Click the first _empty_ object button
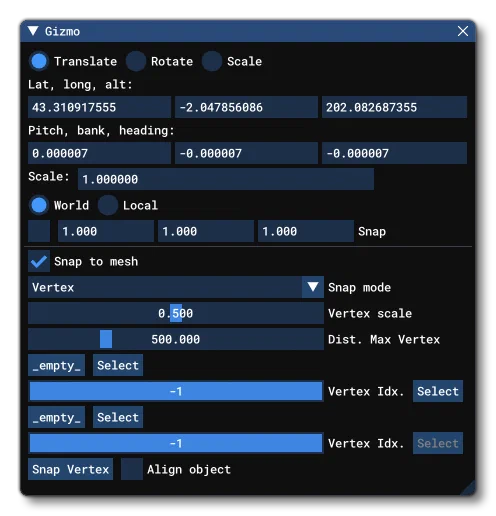Screen dimensions: 496x516 (x=56, y=365)
